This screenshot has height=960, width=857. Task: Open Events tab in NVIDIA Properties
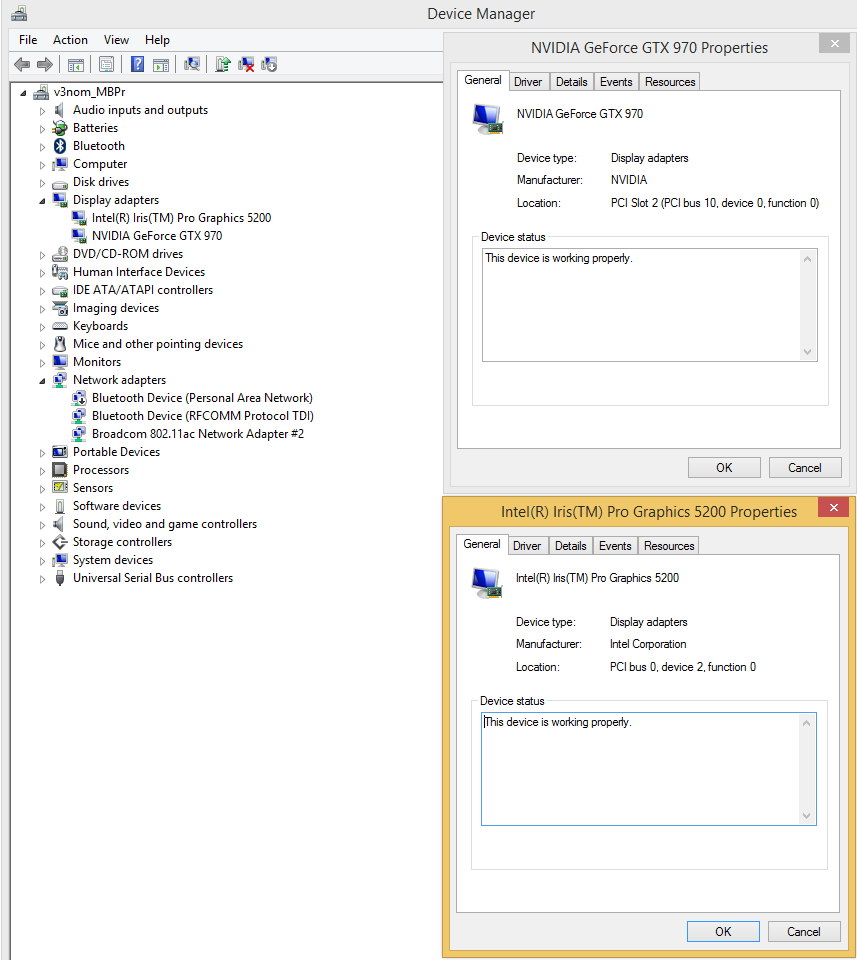(x=616, y=82)
